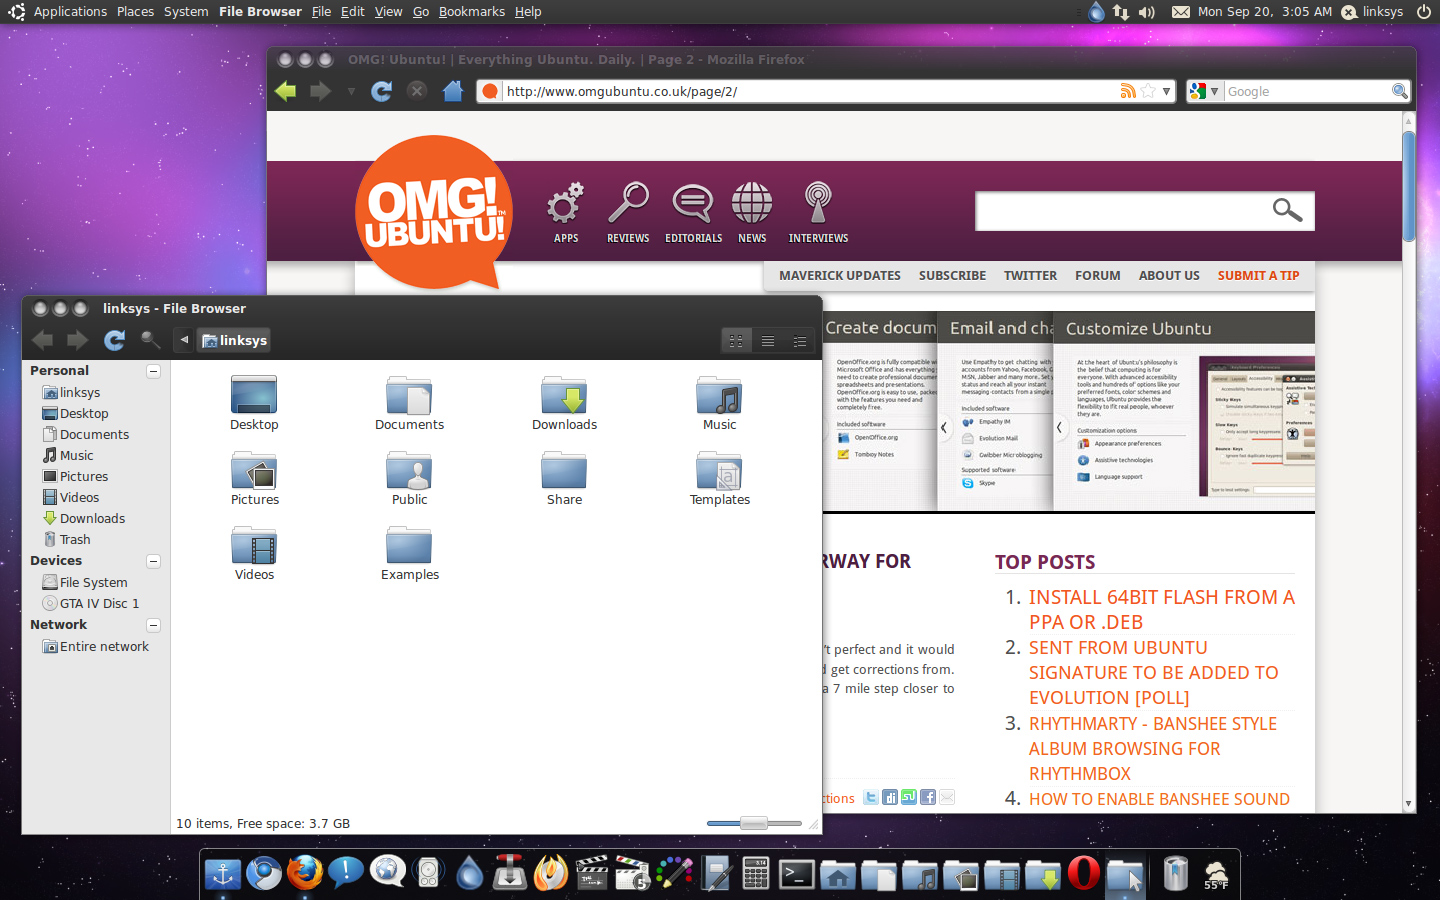The width and height of the screenshot is (1440, 900).
Task: Open the Edit menu
Action: [352, 12]
